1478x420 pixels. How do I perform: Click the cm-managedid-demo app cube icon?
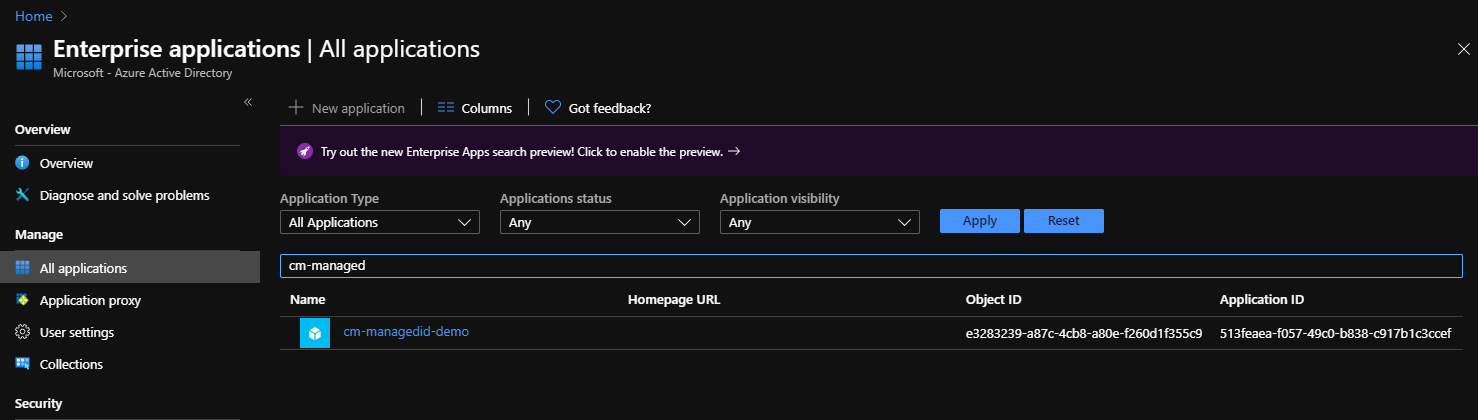click(315, 333)
